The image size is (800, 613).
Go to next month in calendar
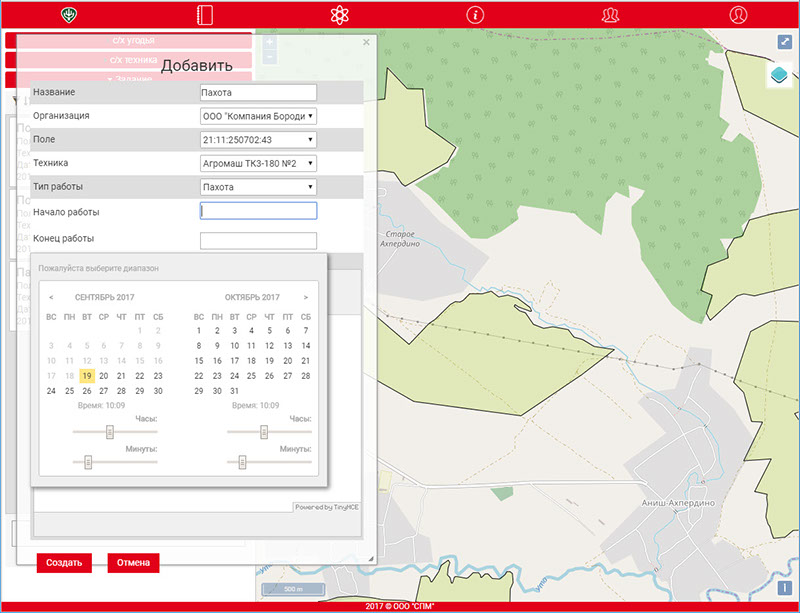point(305,297)
